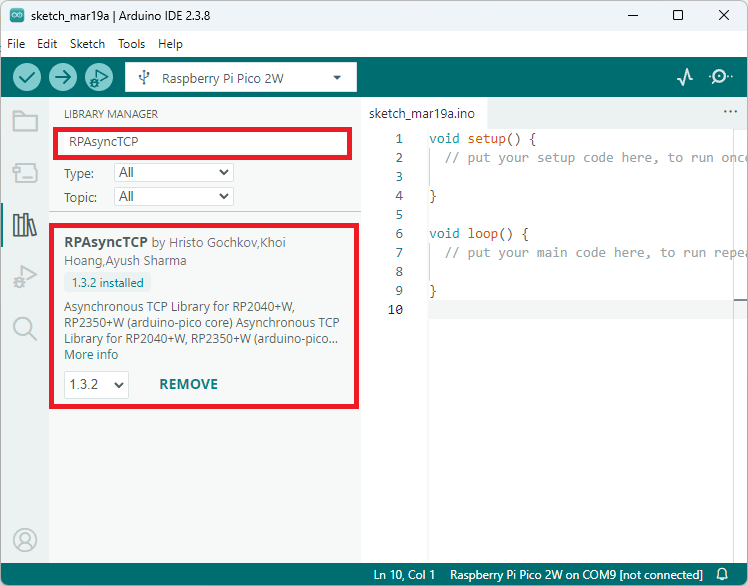Expand the Raspberry Pi Pico 2W board selector
Viewport: 748px width, 586px height.
240,77
